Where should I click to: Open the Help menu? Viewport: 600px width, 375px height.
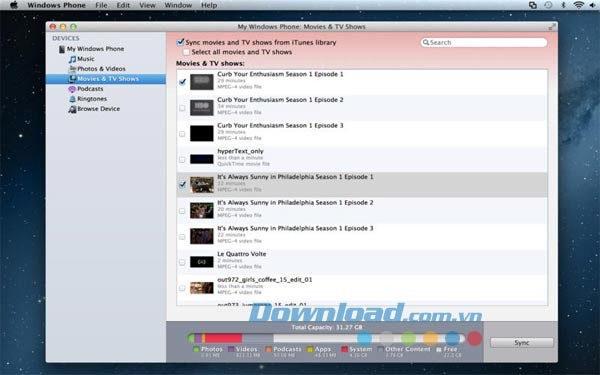click(209, 5)
